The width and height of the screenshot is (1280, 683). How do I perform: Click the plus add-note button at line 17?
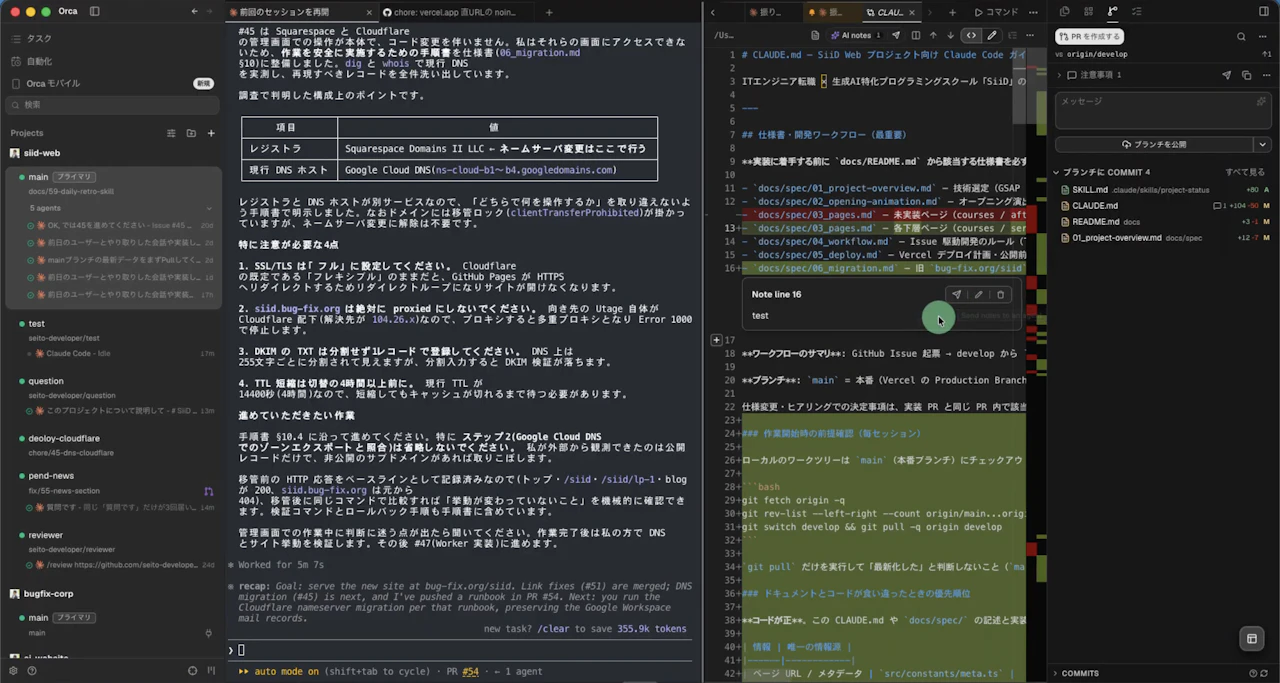(716, 340)
